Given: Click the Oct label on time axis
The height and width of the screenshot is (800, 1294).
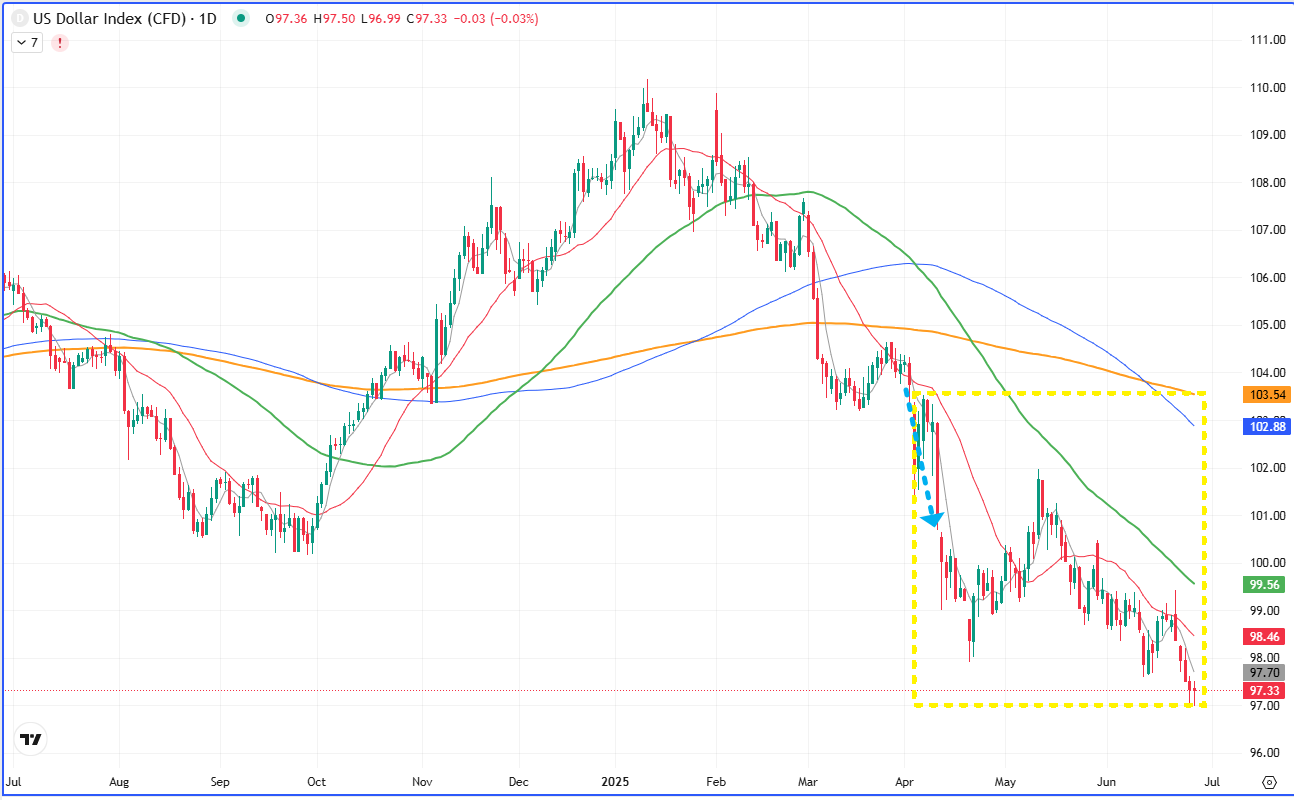Looking at the screenshot, I should tap(316, 782).
